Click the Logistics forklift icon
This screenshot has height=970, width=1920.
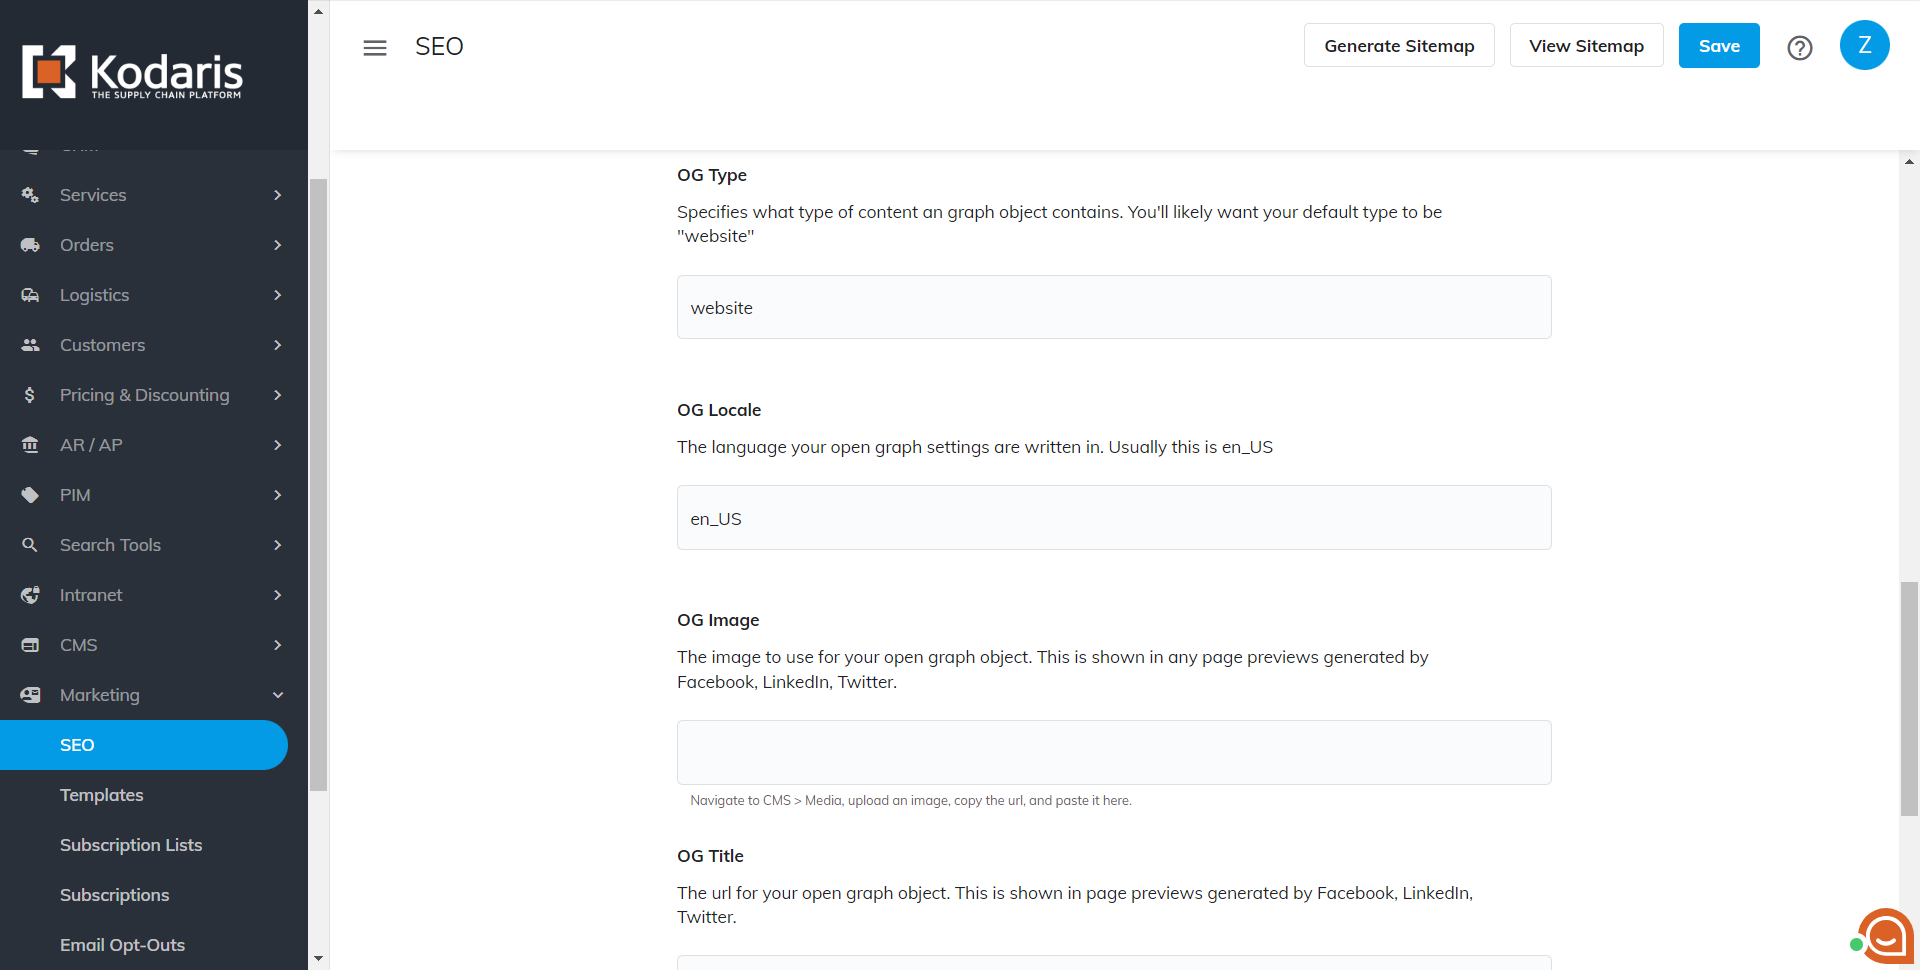tap(30, 295)
